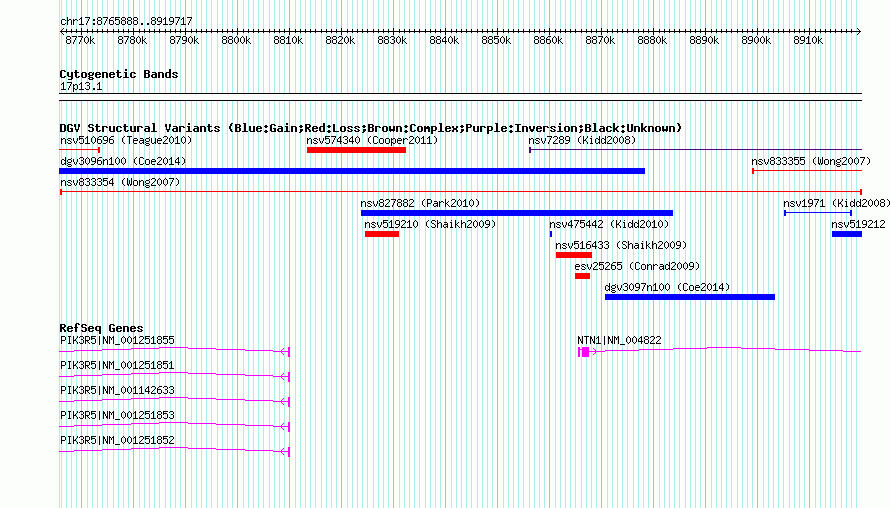Click the Cytogenetic Bands track title

[x=119, y=74]
